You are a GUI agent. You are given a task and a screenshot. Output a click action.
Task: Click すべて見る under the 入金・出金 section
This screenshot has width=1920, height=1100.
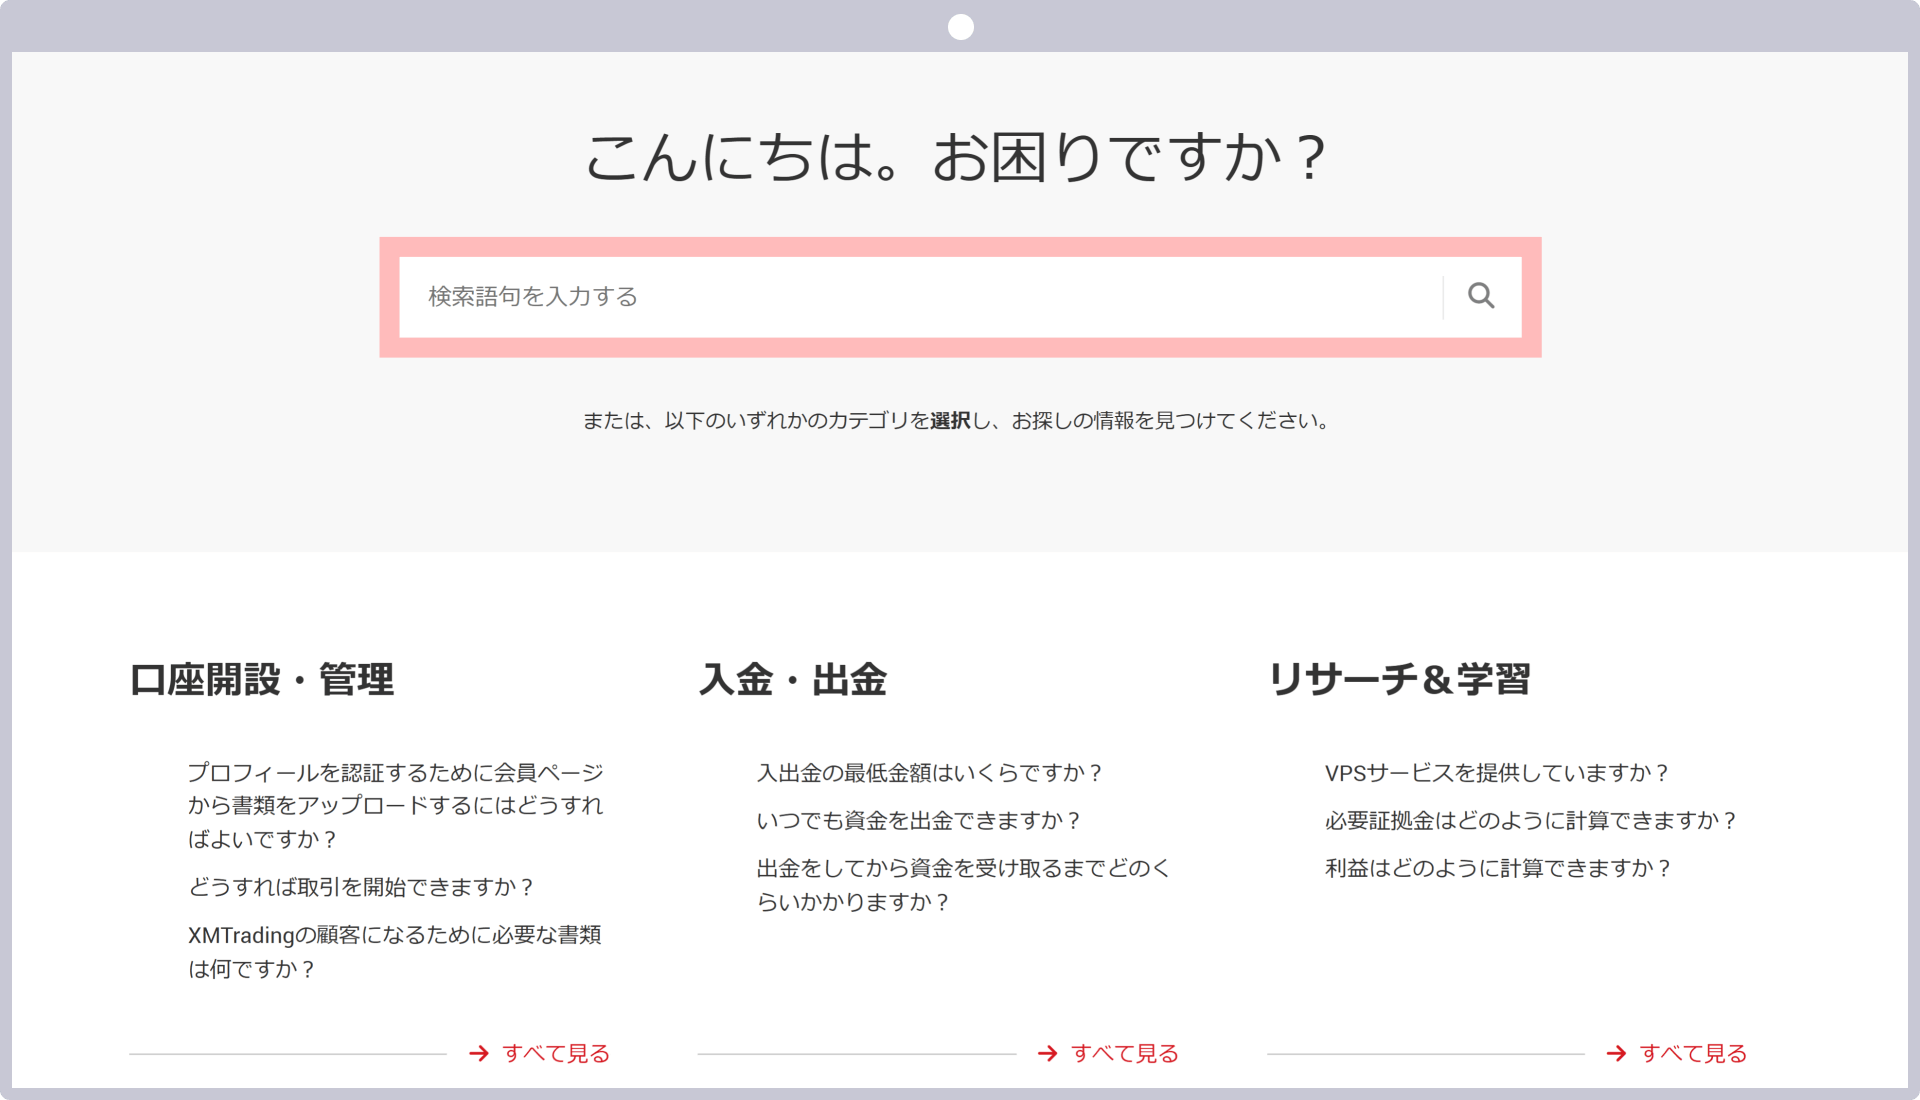[1124, 1053]
